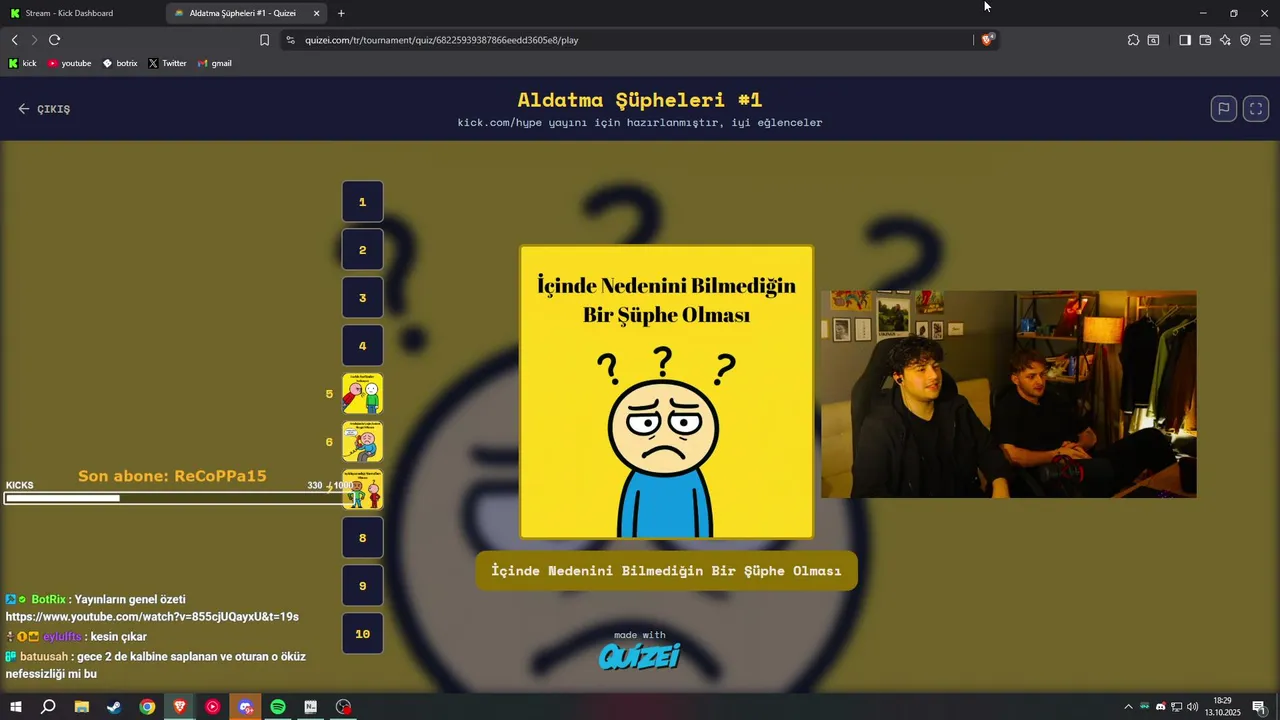Open clock showing 18:29 date

1225,707
